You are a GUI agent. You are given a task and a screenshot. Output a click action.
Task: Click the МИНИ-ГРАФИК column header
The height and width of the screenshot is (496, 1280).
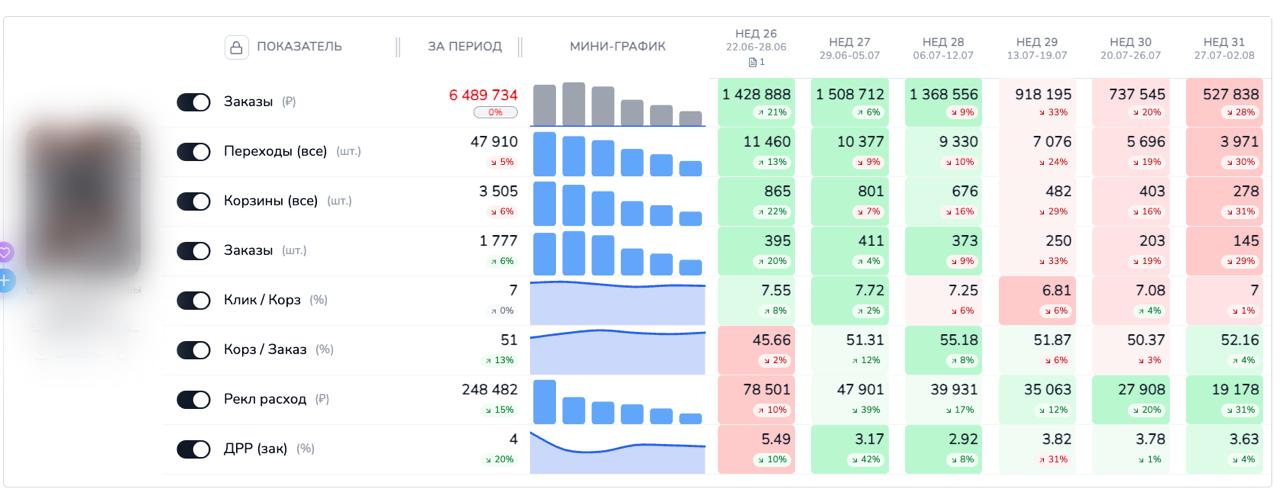pyautogui.click(x=618, y=47)
